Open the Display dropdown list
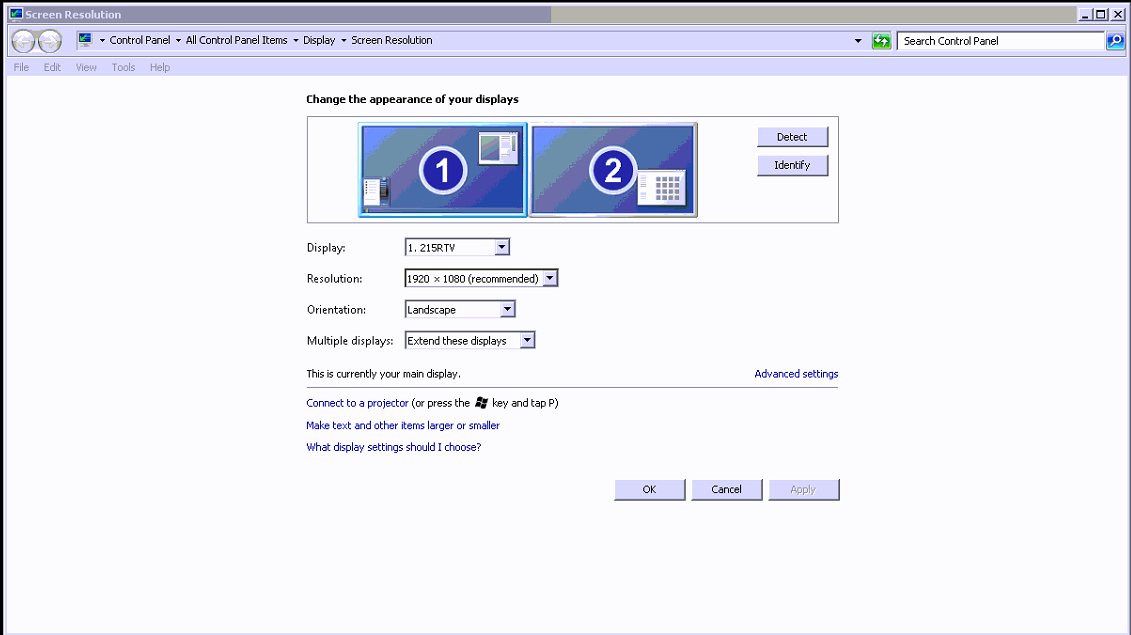This screenshot has height=635, width=1131. click(502, 247)
